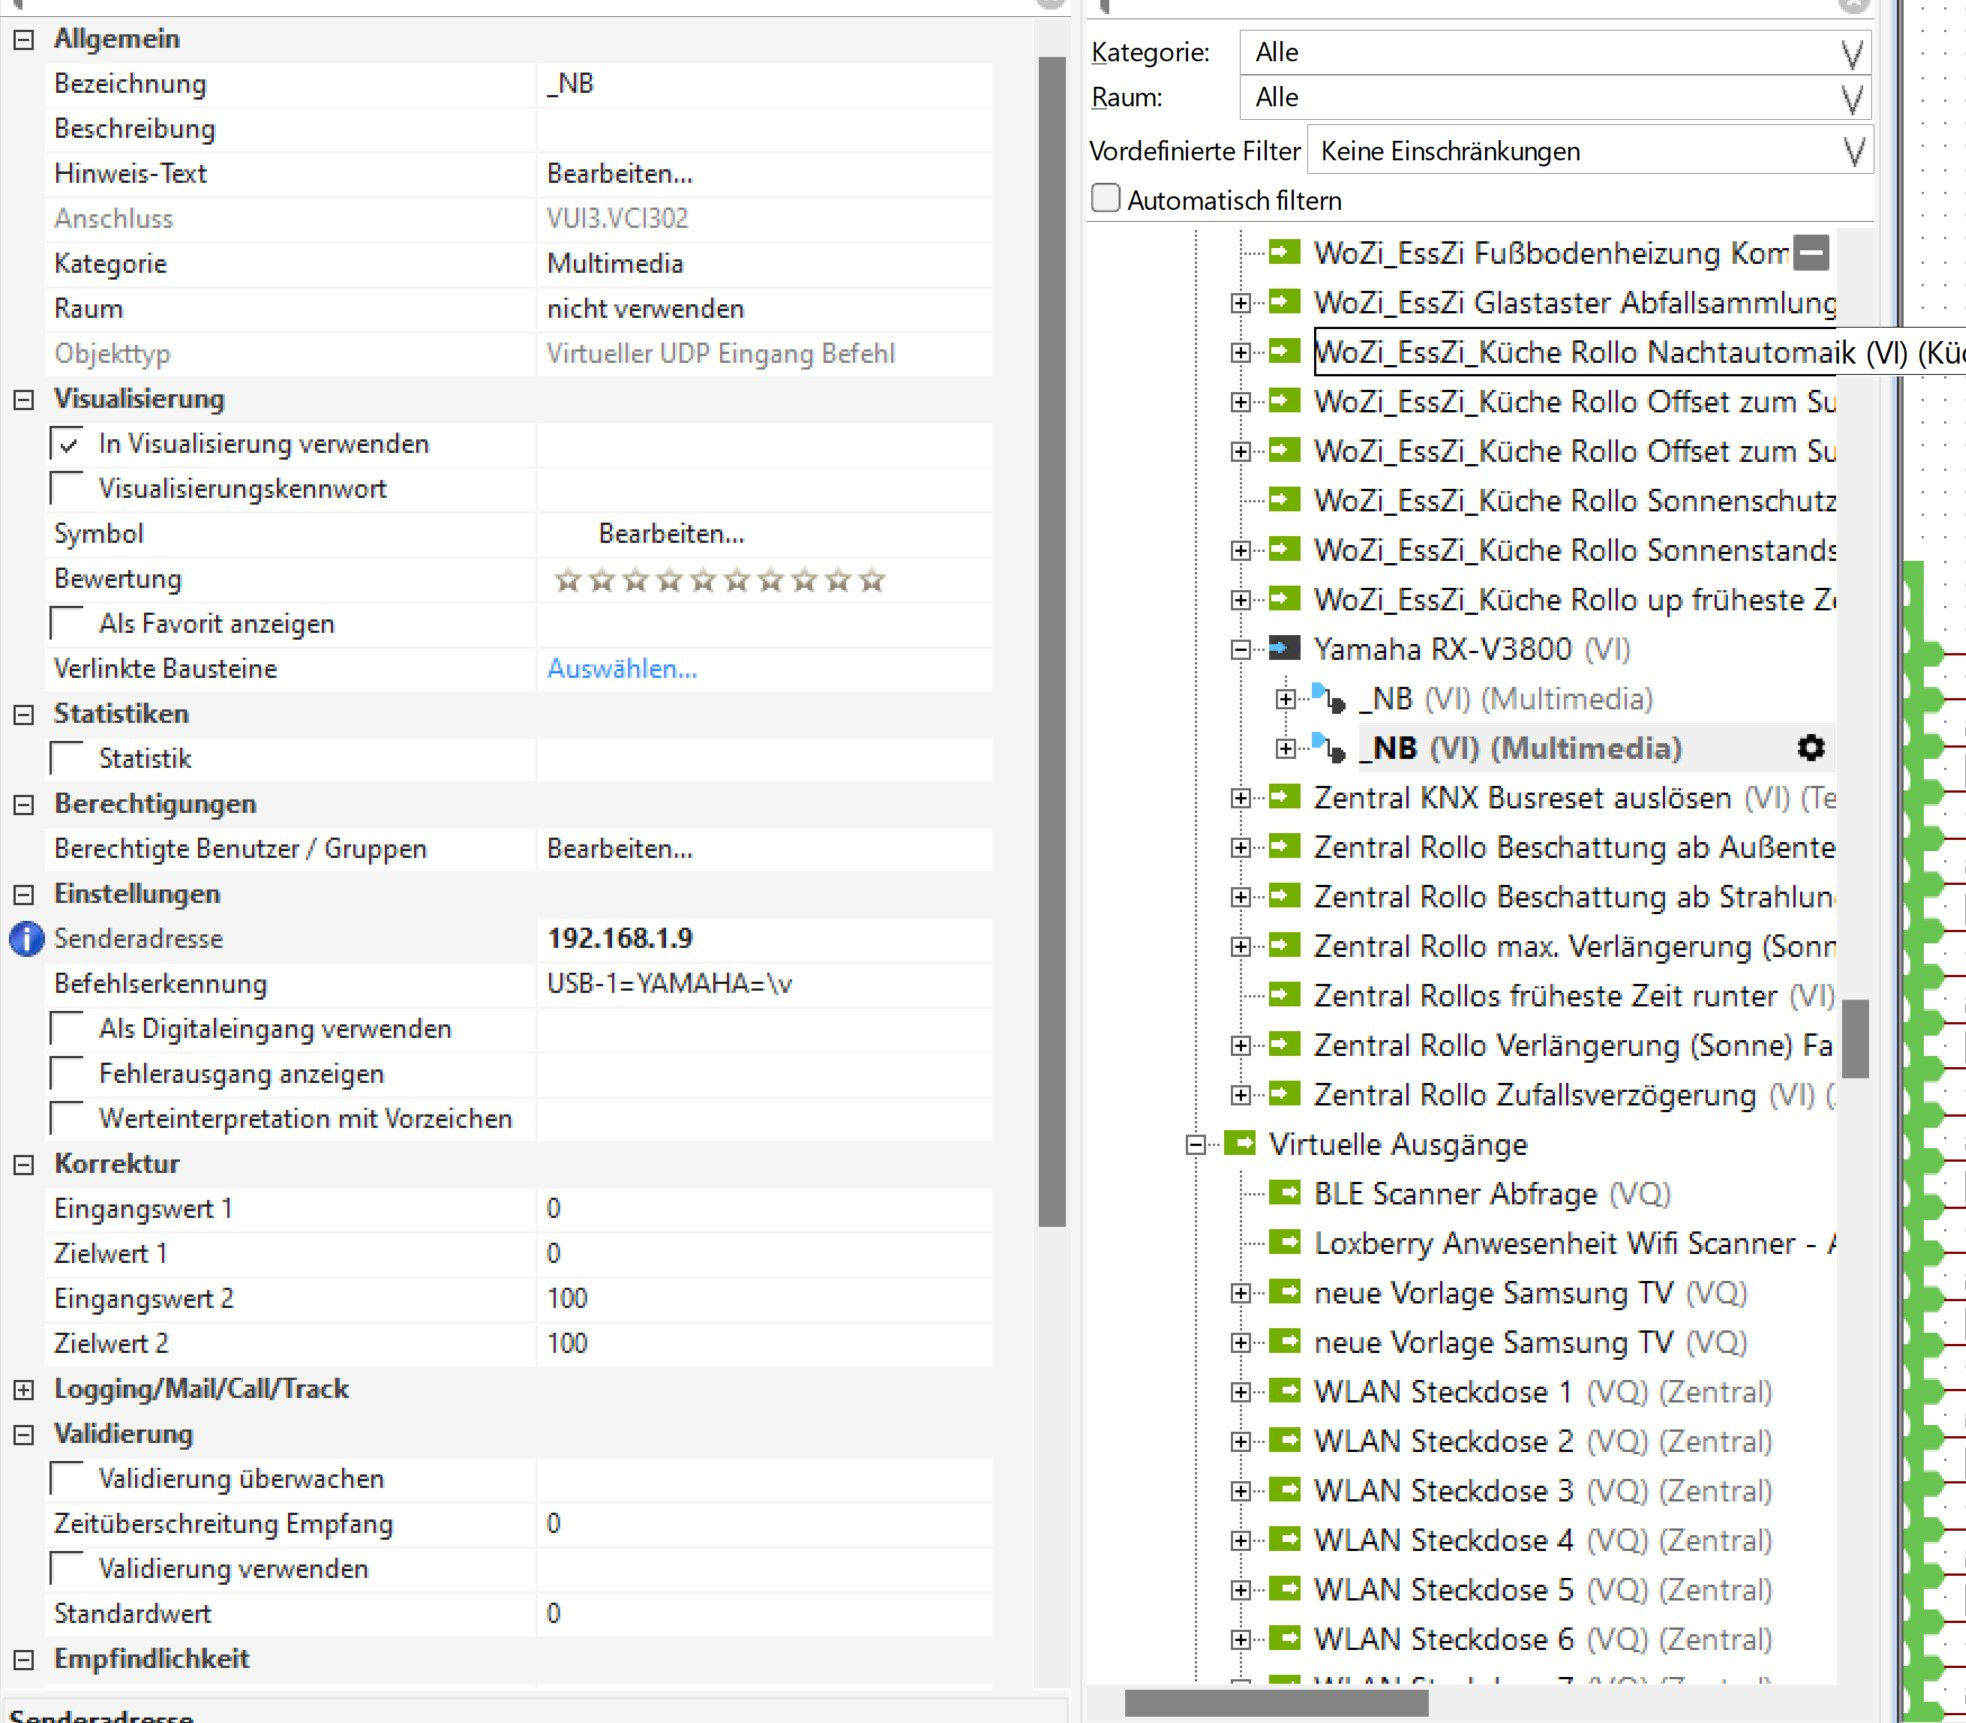
Task: Click the Auswählen... link for Verlinkte Bausteine
Action: [622, 669]
